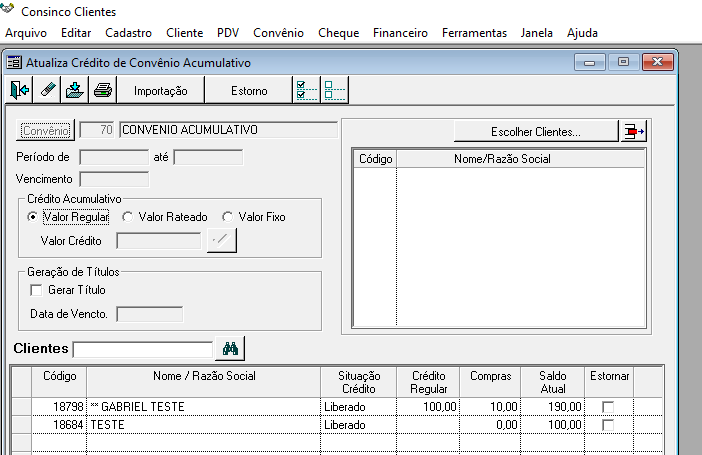The width and height of the screenshot is (702, 455).
Task: Open the Editar menu
Action: click(x=76, y=33)
